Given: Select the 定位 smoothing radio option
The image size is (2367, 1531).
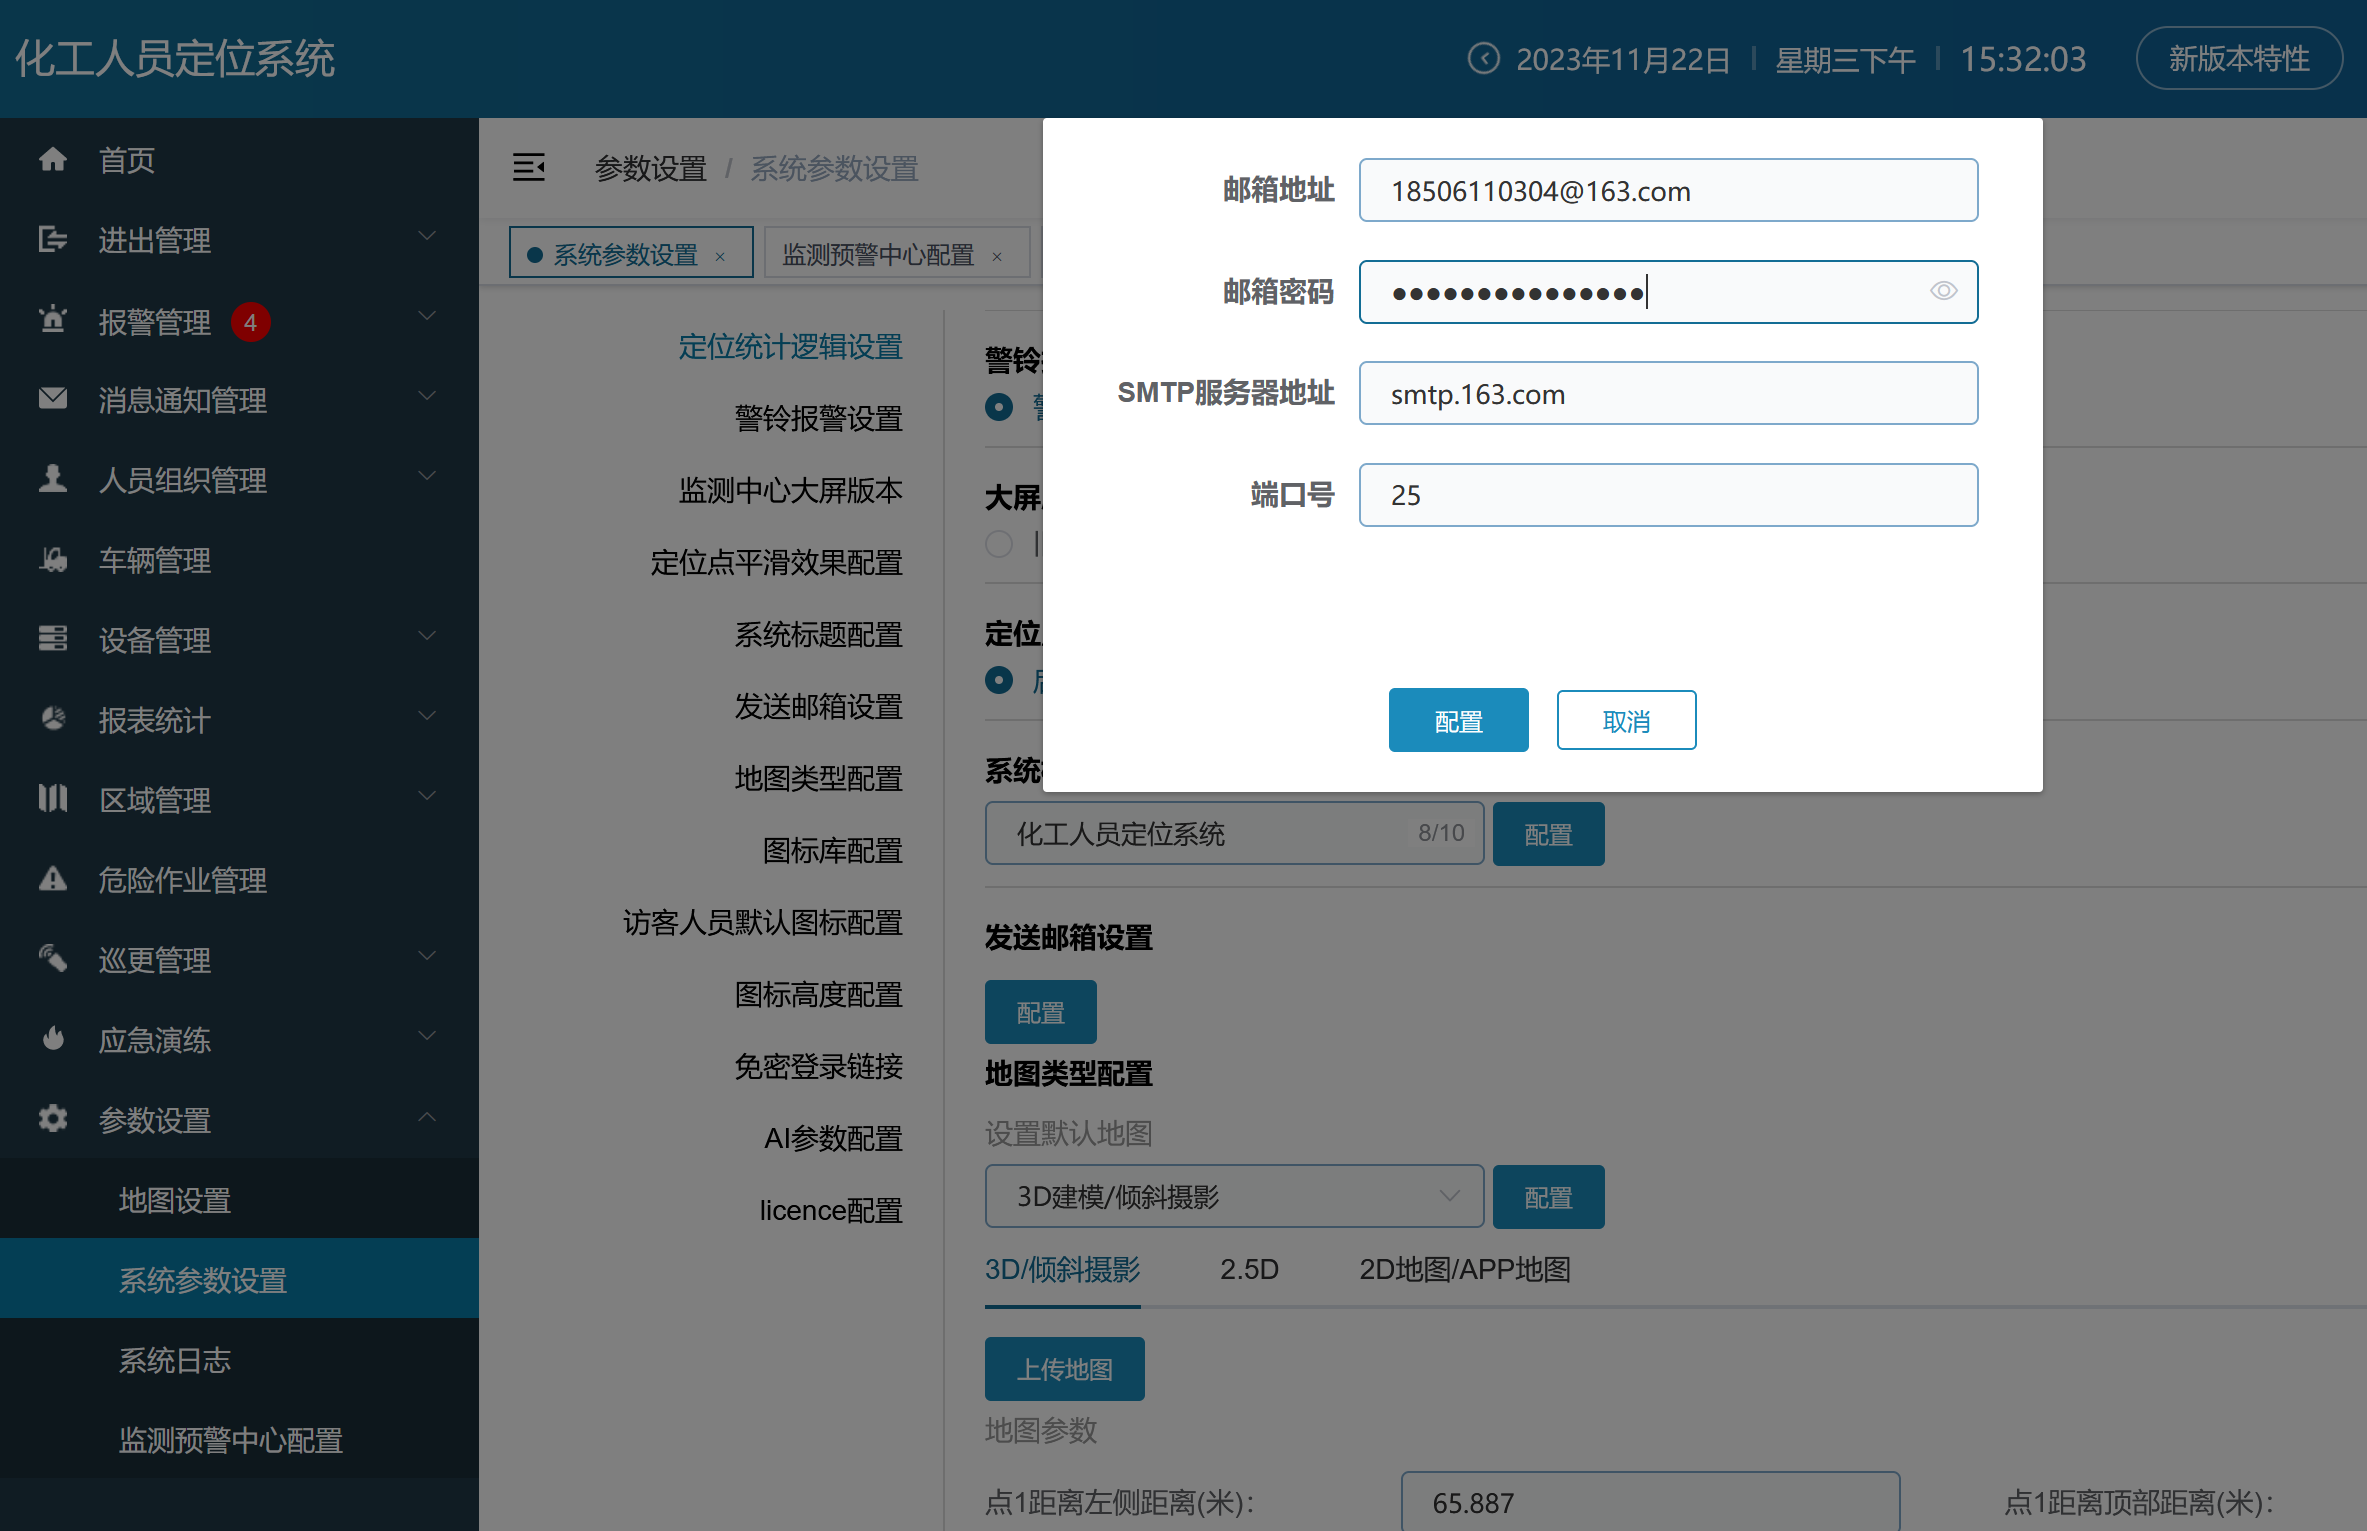Looking at the screenshot, I should click(x=999, y=681).
